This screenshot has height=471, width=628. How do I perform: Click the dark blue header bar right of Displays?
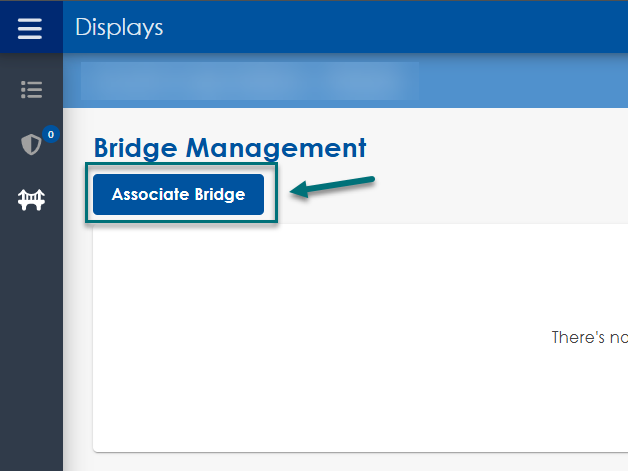(400, 28)
